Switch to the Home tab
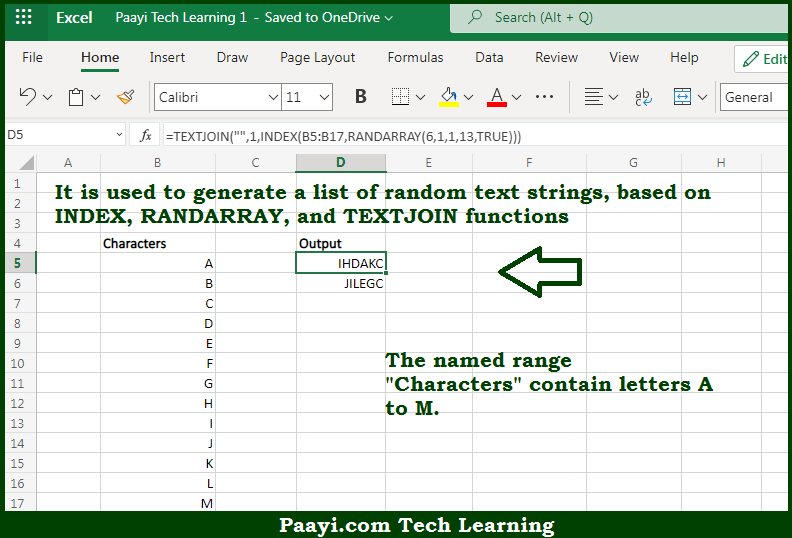Image resolution: width=792 pixels, height=538 pixels. click(100, 58)
